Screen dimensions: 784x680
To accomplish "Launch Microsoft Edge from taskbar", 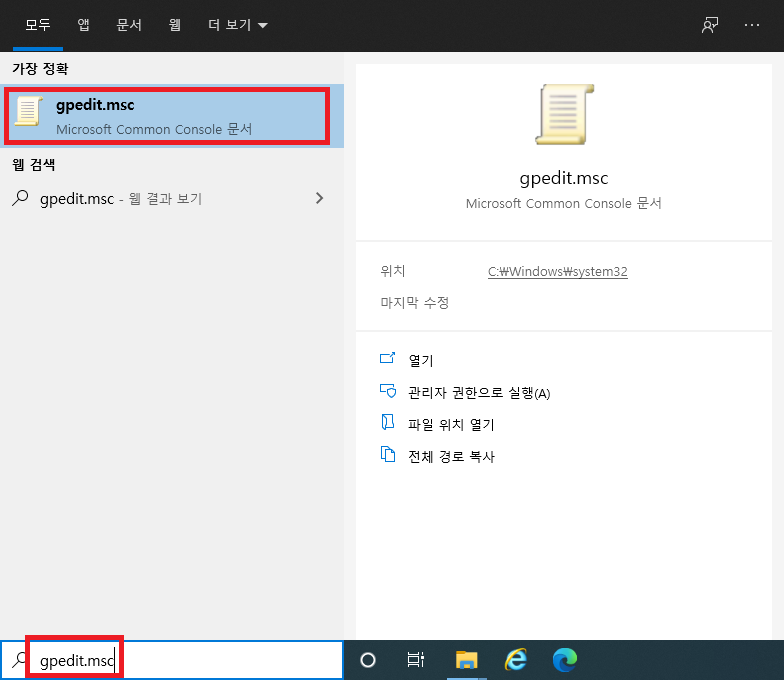I will [565, 660].
